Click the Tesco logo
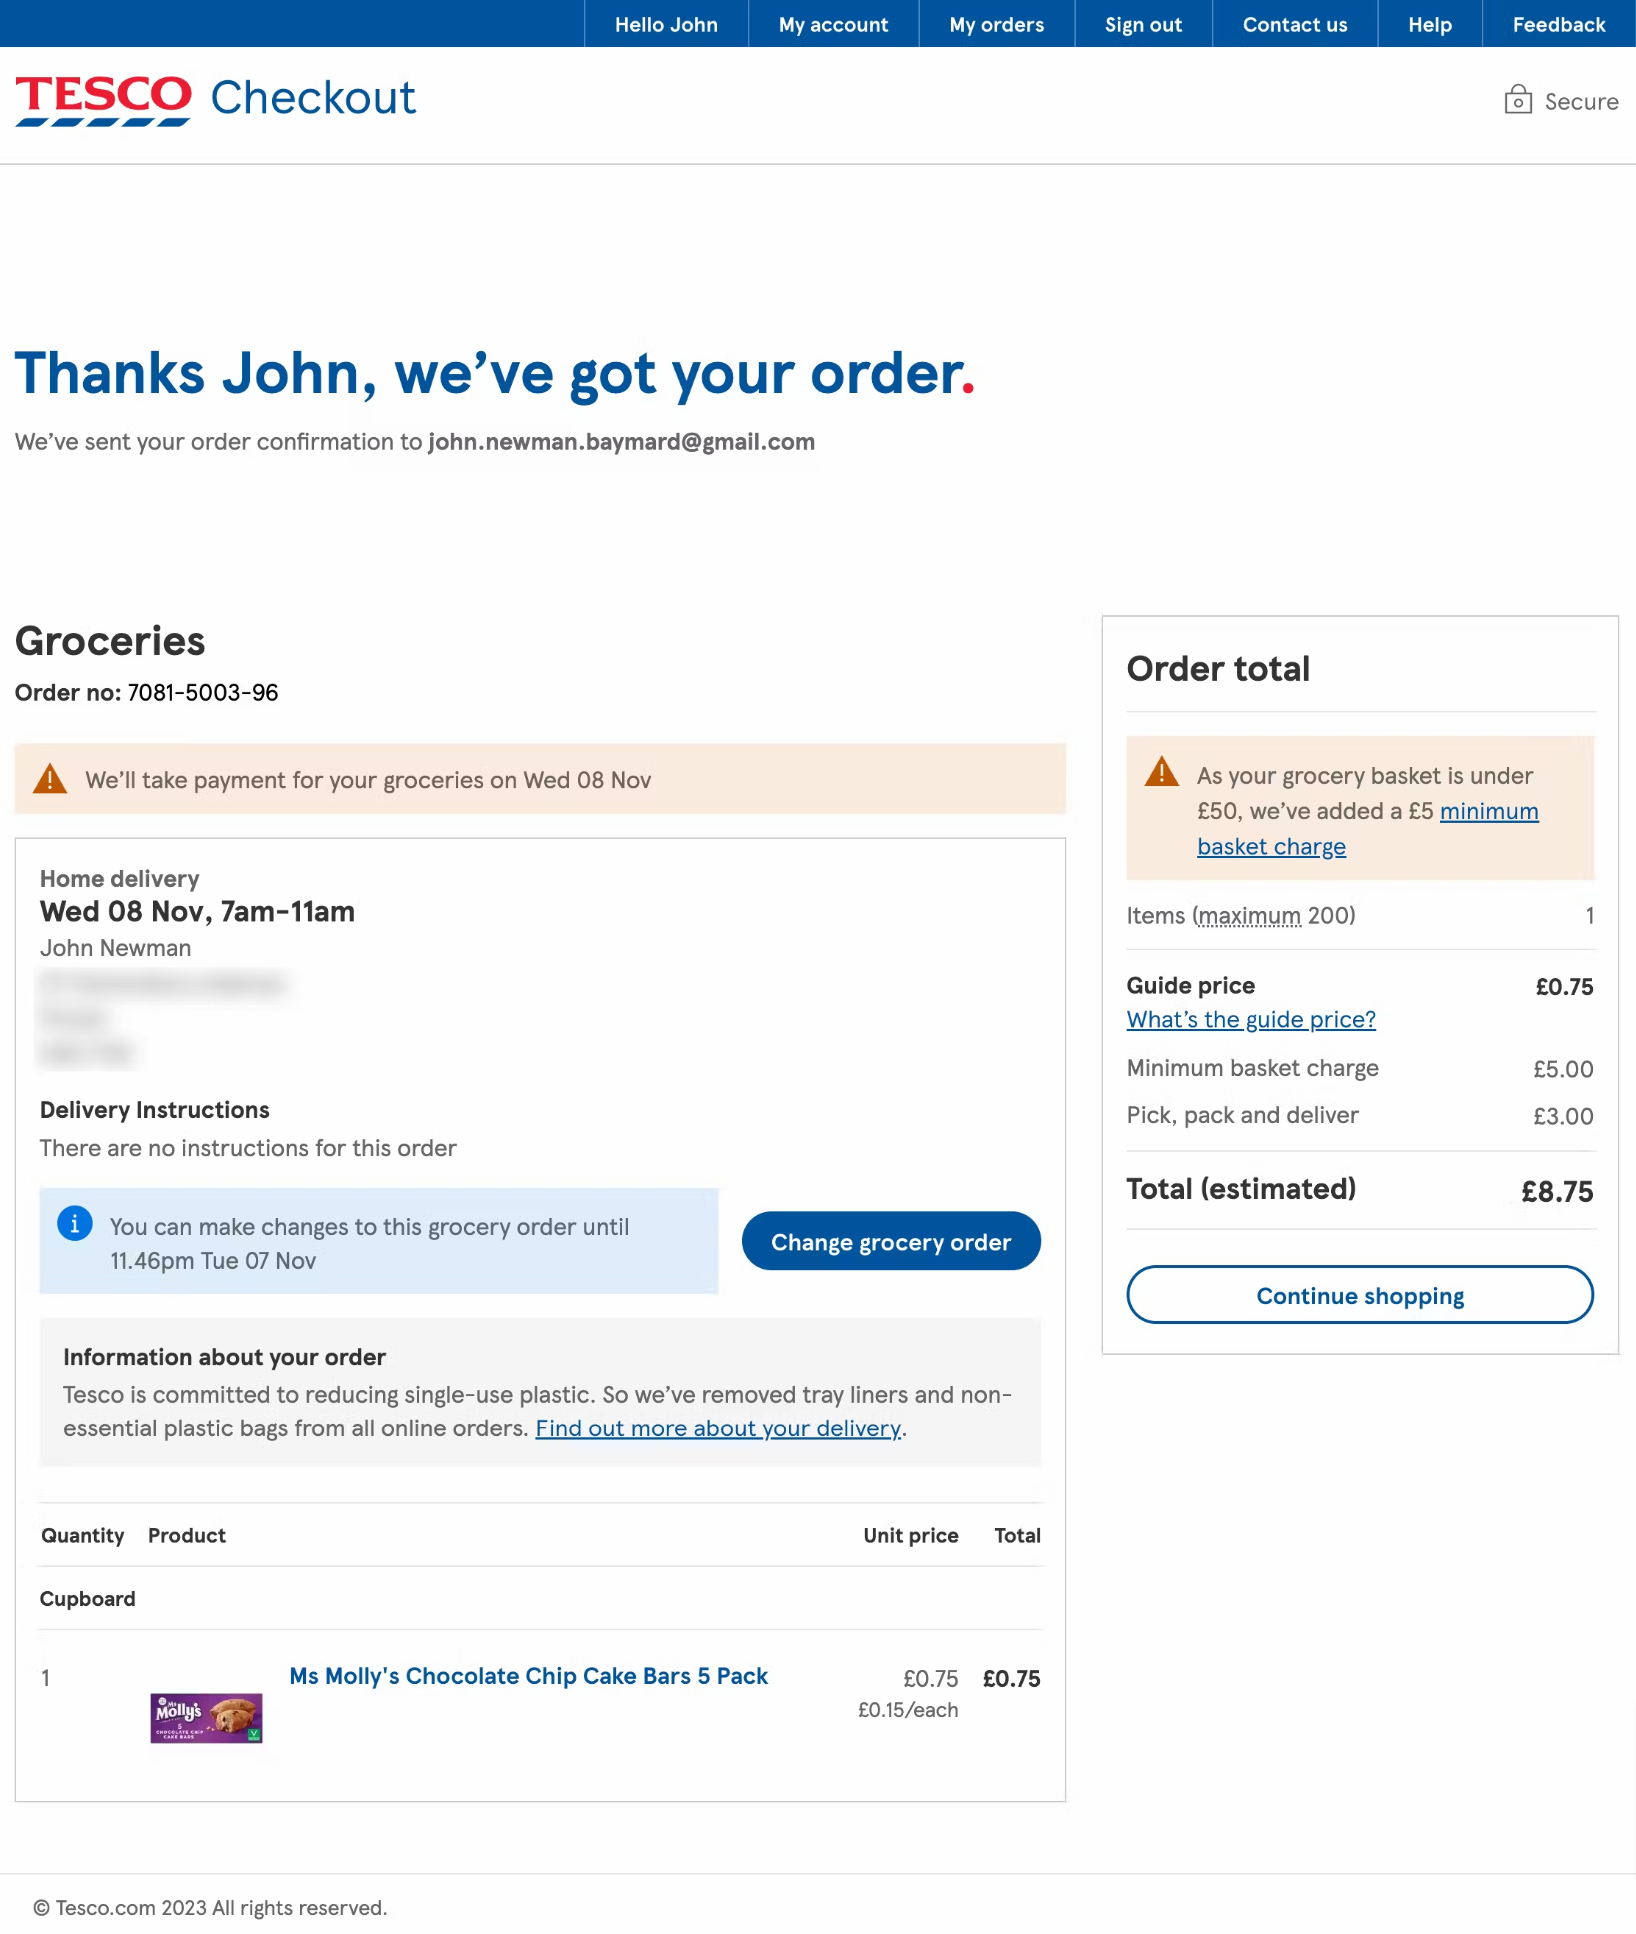Viewport: 1636px width, 1934px height. click(x=102, y=97)
